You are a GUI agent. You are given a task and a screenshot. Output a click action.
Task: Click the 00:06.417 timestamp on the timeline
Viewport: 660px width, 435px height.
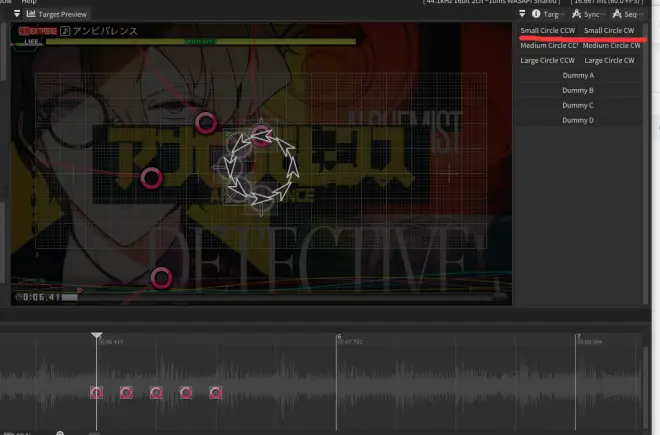[x=111, y=342]
